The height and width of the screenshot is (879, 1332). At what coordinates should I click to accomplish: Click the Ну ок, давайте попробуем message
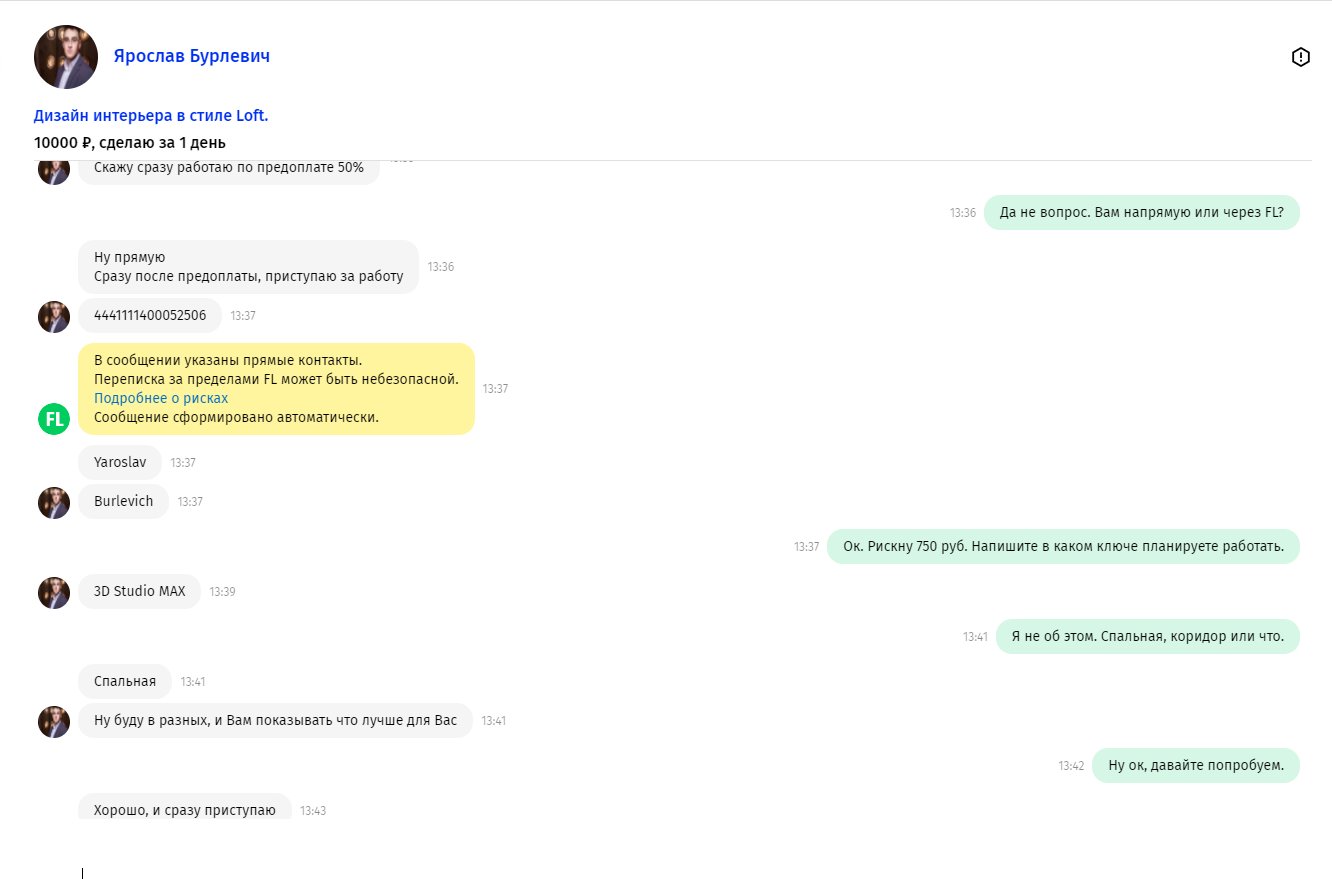[1195, 766]
